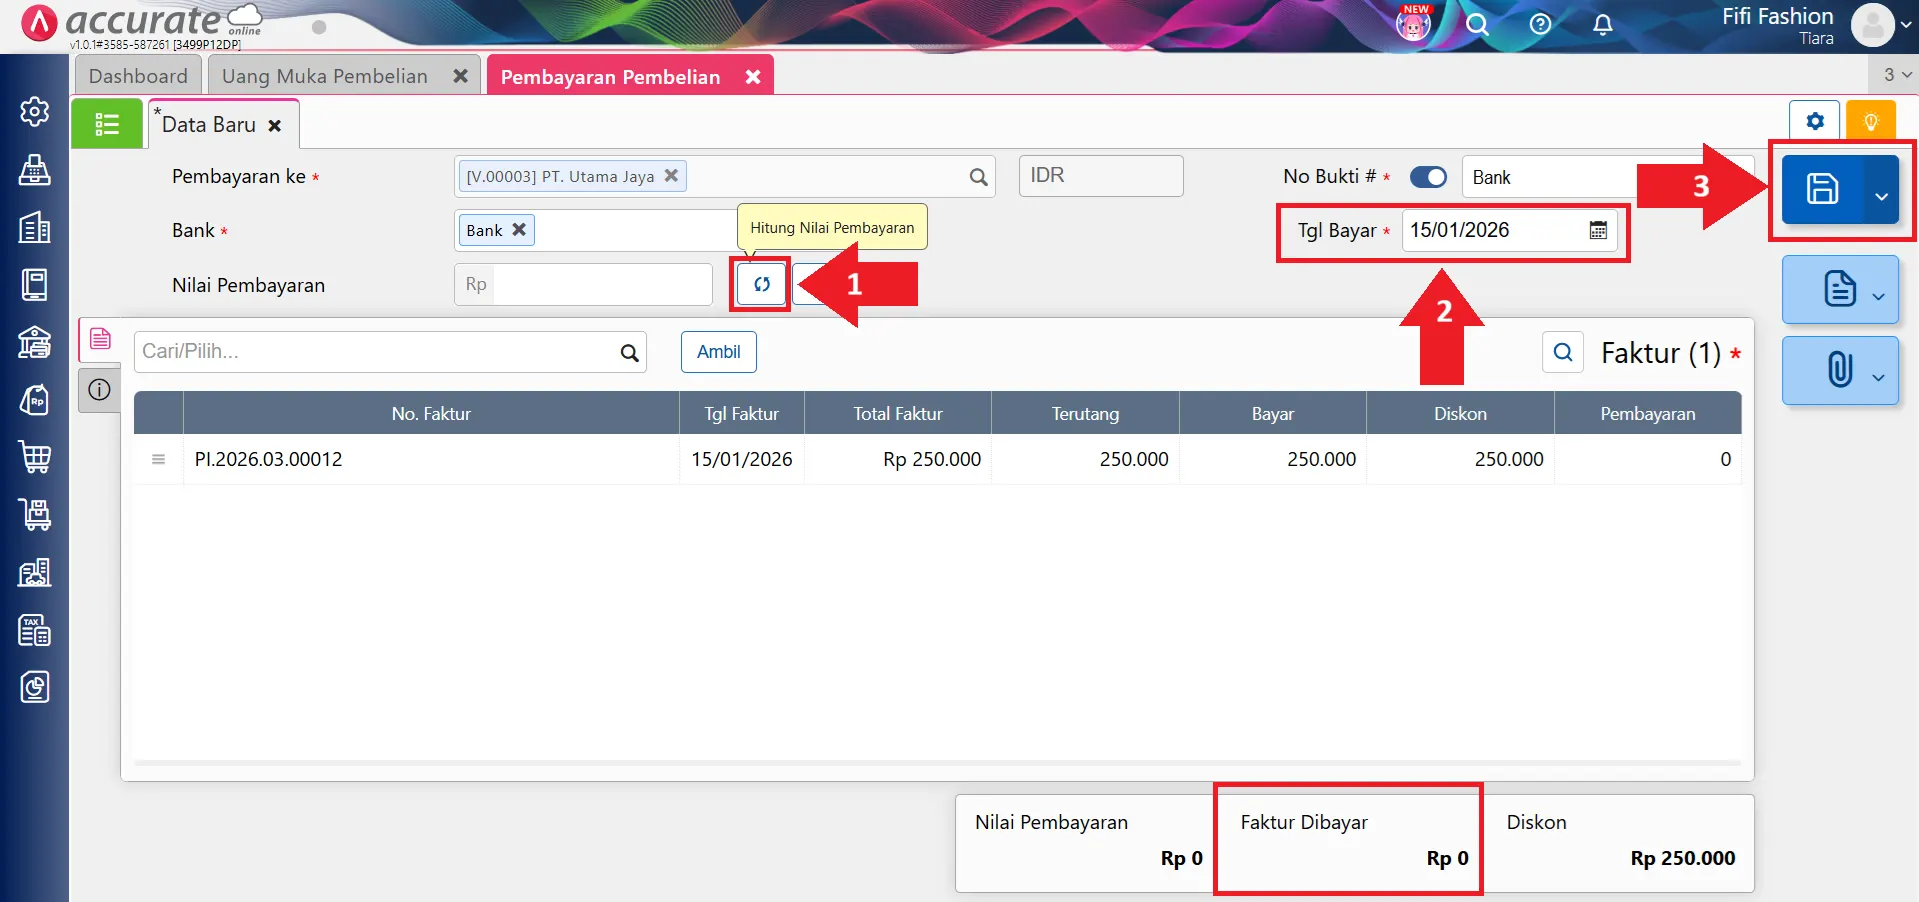The height and width of the screenshot is (902, 1919).
Task: Open the green list view icon
Action: [x=107, y=124]
